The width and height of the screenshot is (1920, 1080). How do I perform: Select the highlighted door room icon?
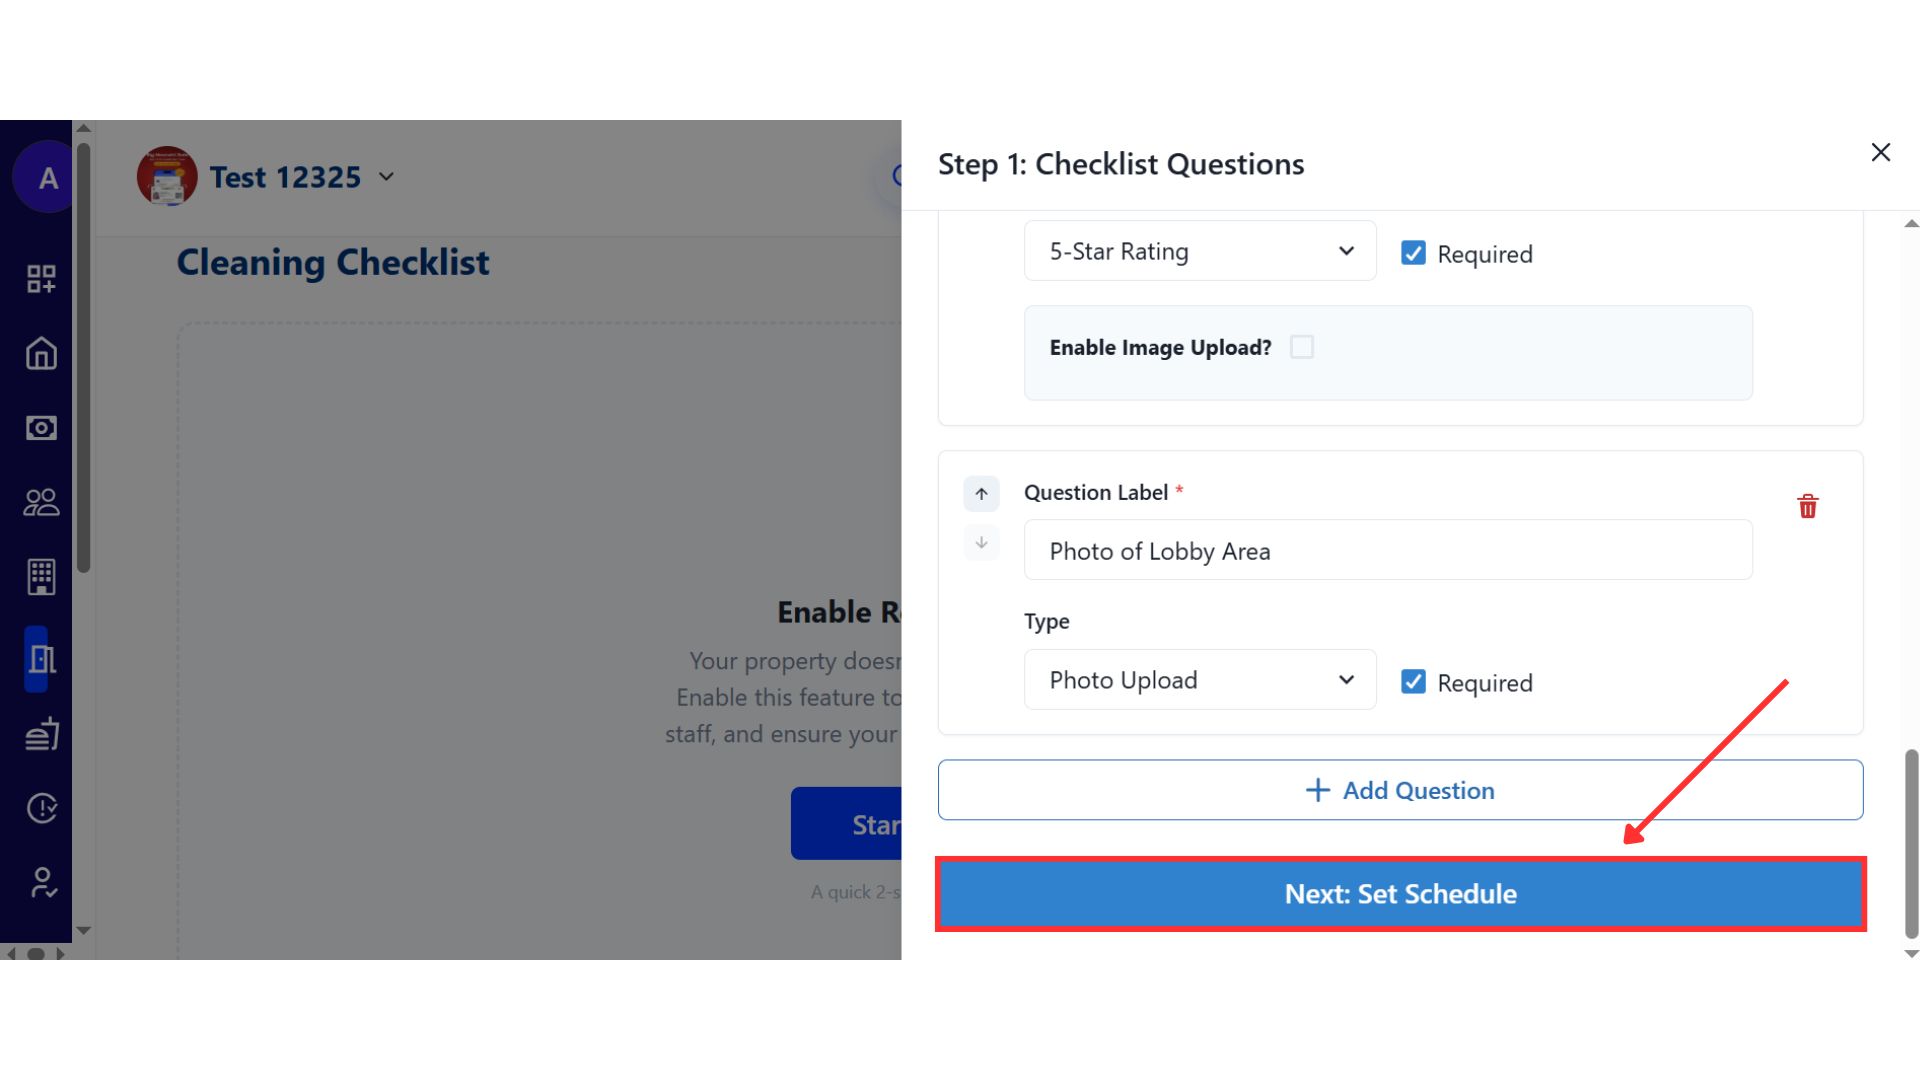[x=41, y=659]
